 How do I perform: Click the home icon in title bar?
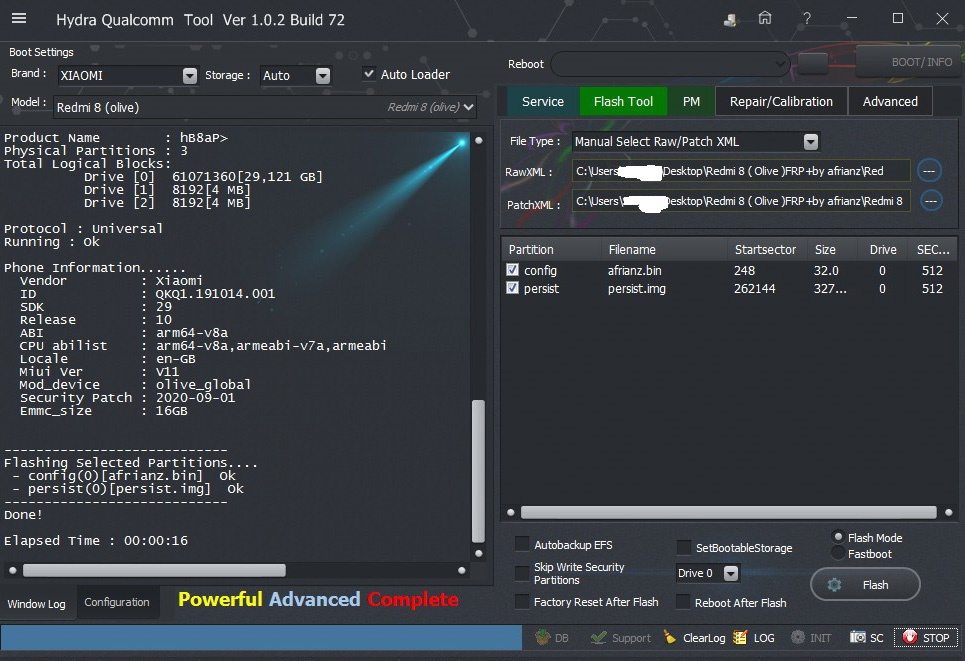[765, 18]
